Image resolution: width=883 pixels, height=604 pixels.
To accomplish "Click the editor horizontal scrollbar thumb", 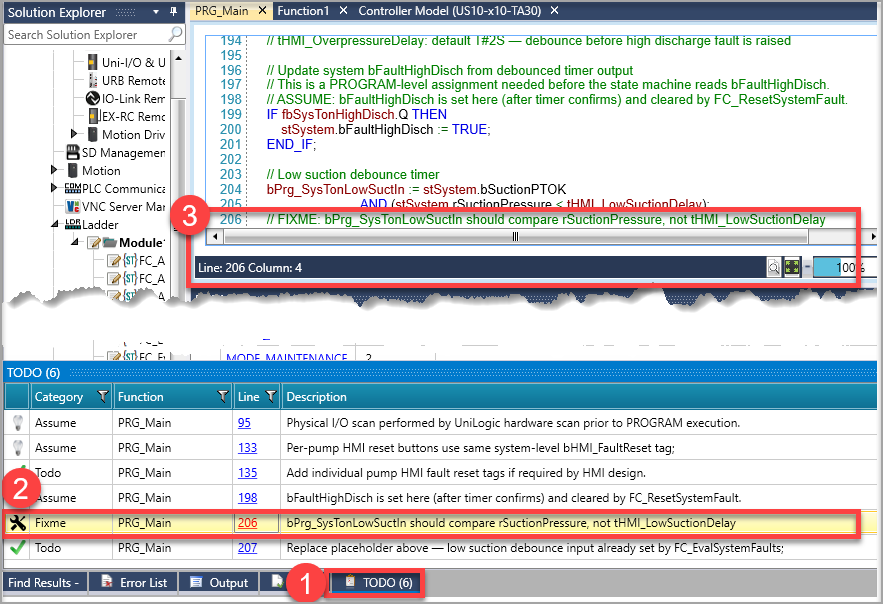I will [x=516, y=237].
